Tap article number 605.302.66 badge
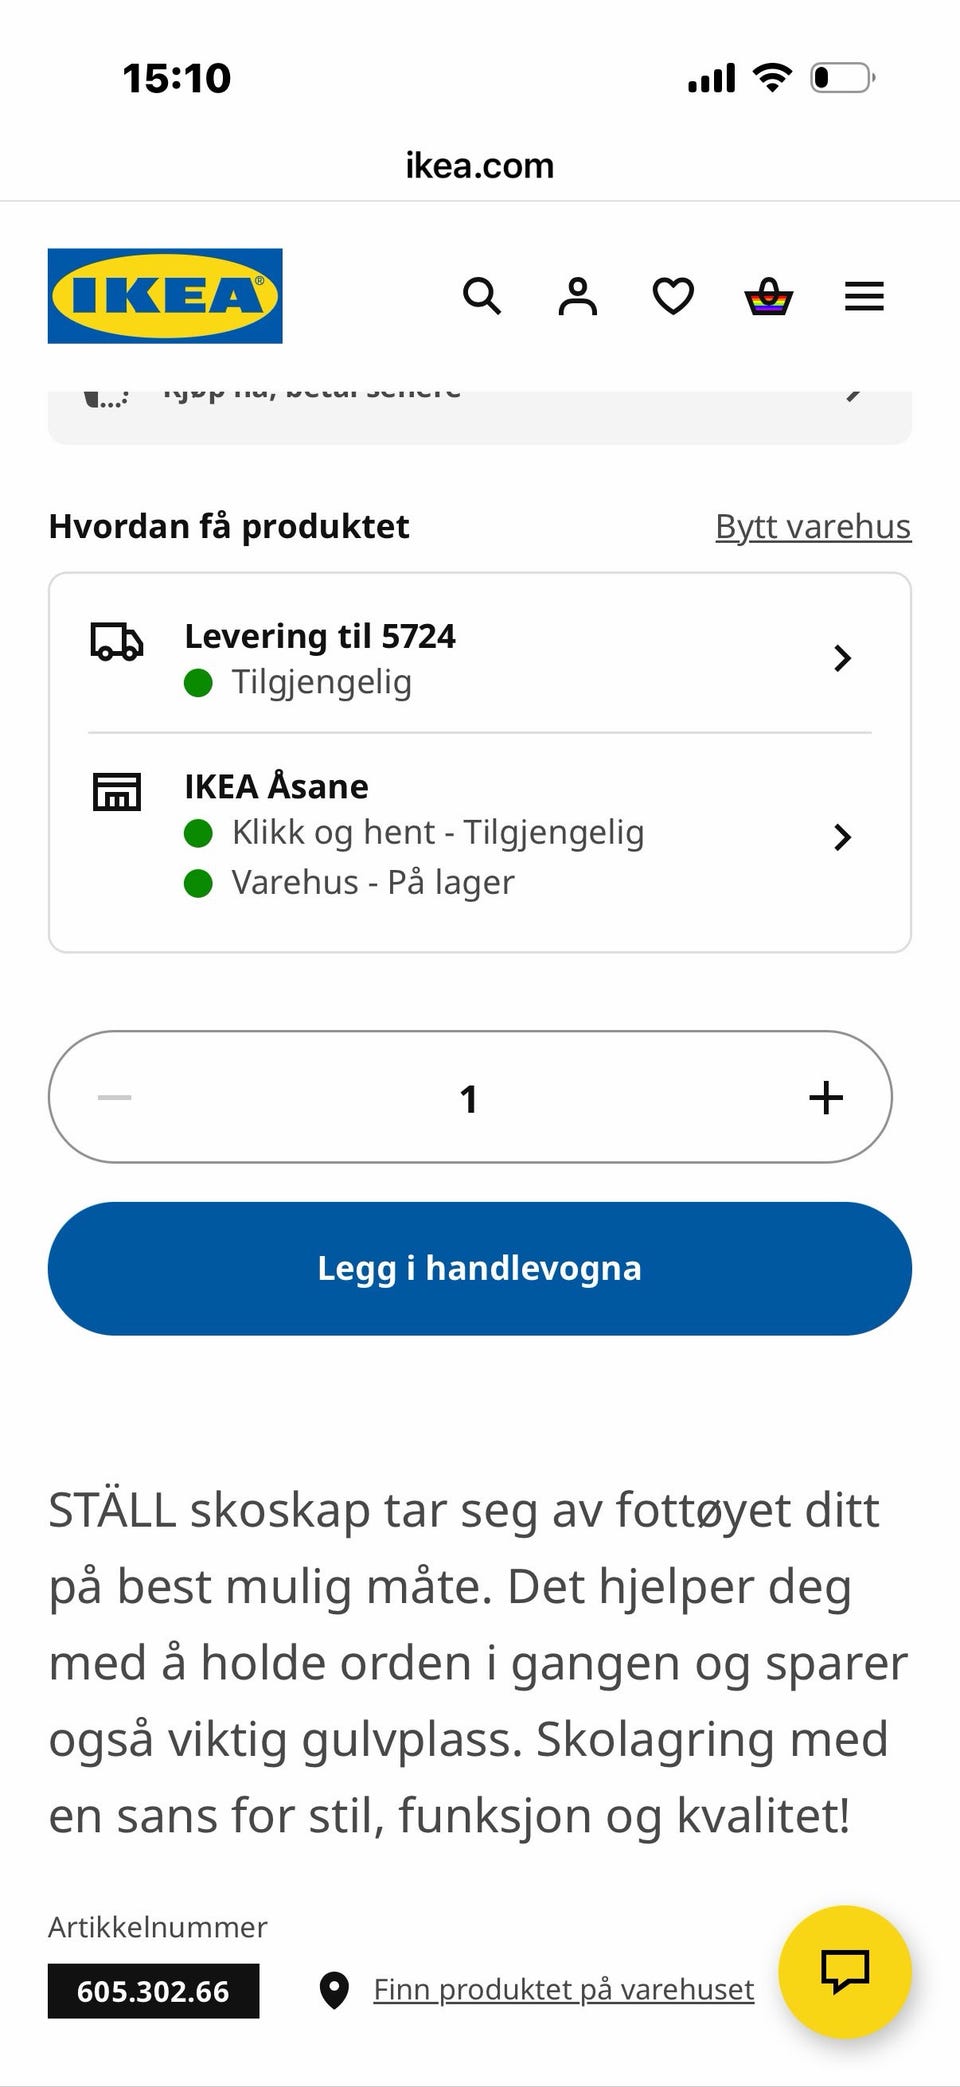 (x=153, y=1991)
